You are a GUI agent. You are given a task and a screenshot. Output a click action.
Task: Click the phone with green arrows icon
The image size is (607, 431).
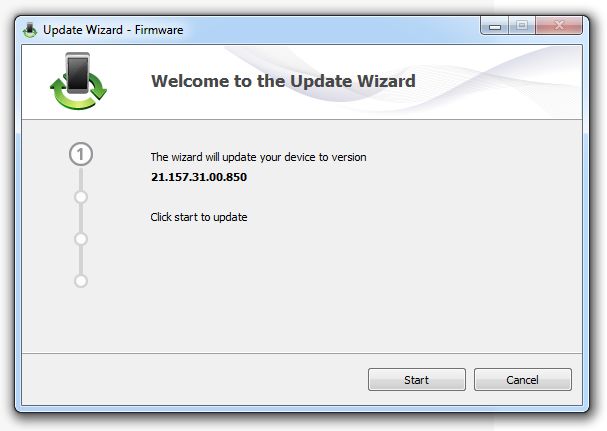pyautogui.click(x=78, y=81)
